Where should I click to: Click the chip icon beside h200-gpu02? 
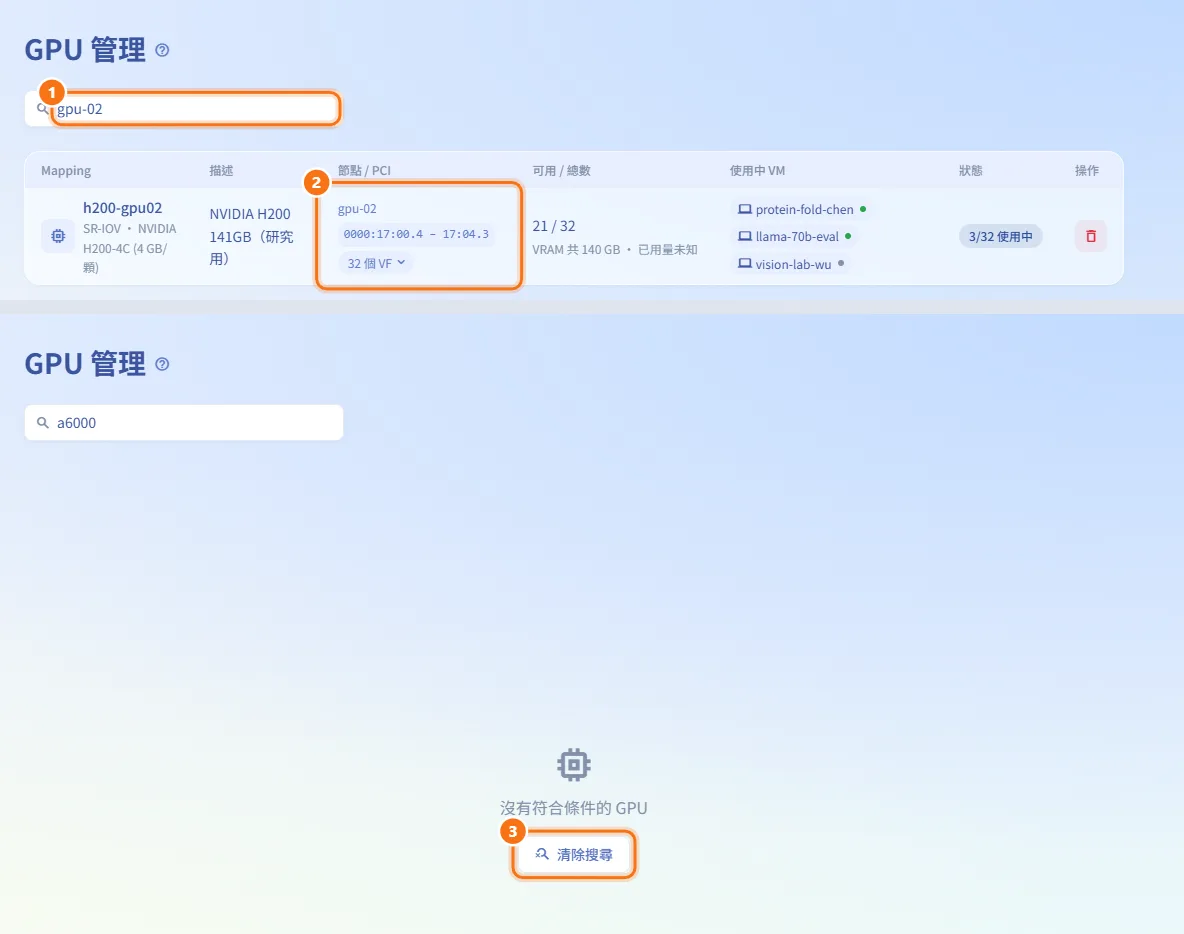point(58,236)
